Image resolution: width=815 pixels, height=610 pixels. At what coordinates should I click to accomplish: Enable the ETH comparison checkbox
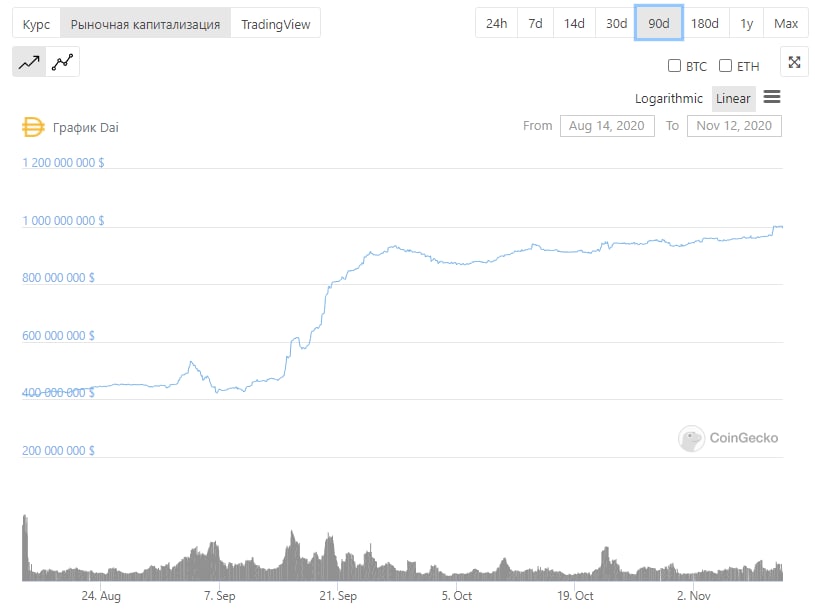pos(725,65)
